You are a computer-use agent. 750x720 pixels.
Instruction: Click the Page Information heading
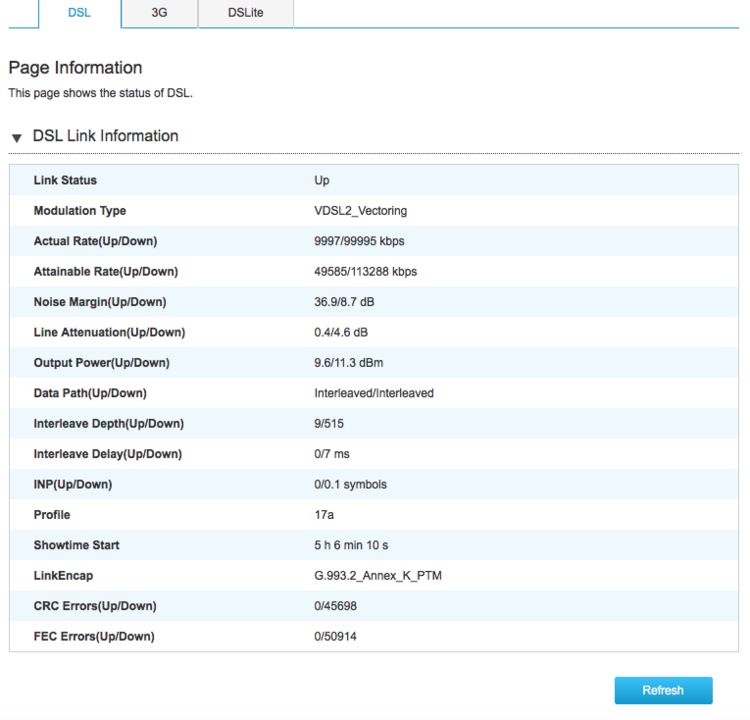tap(76, 68)
